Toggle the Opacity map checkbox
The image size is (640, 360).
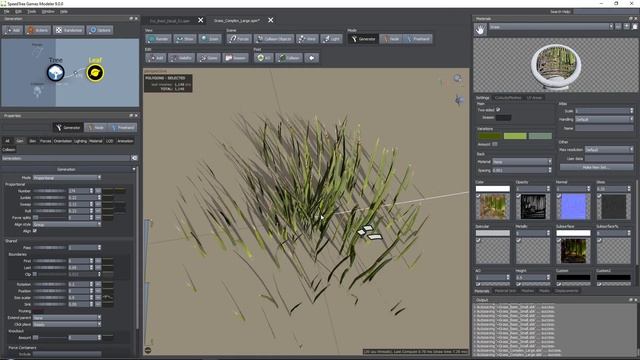point(518,196)
